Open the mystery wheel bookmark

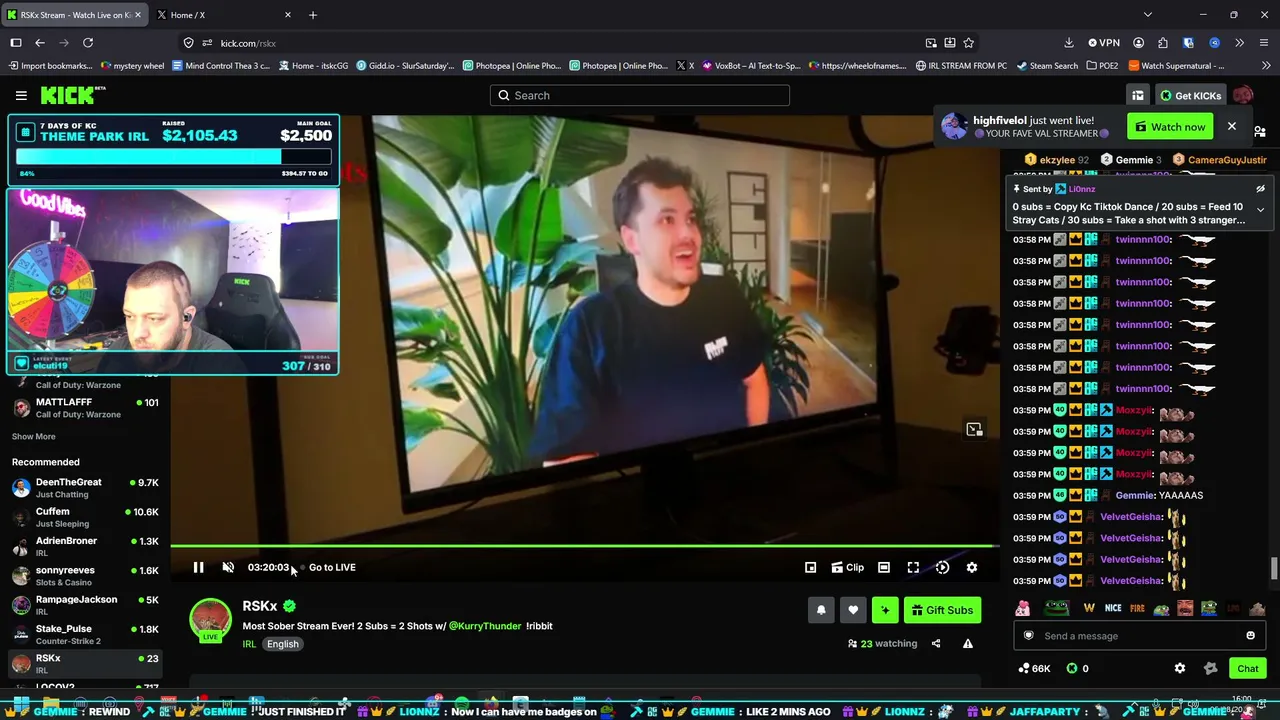[132, 66]
